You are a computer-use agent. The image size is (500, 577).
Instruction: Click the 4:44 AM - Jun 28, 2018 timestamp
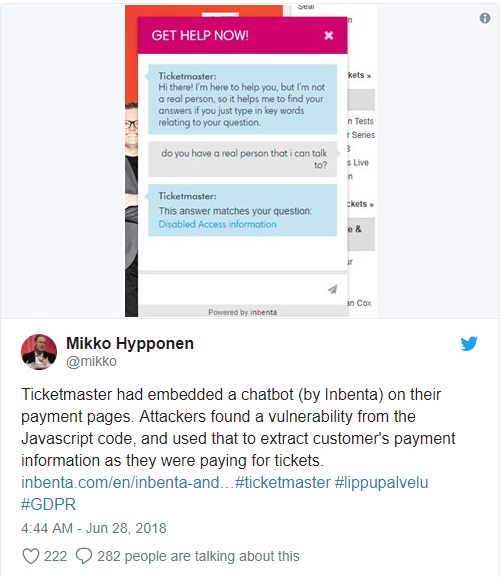pyautogui.click(x=94, y=528)
